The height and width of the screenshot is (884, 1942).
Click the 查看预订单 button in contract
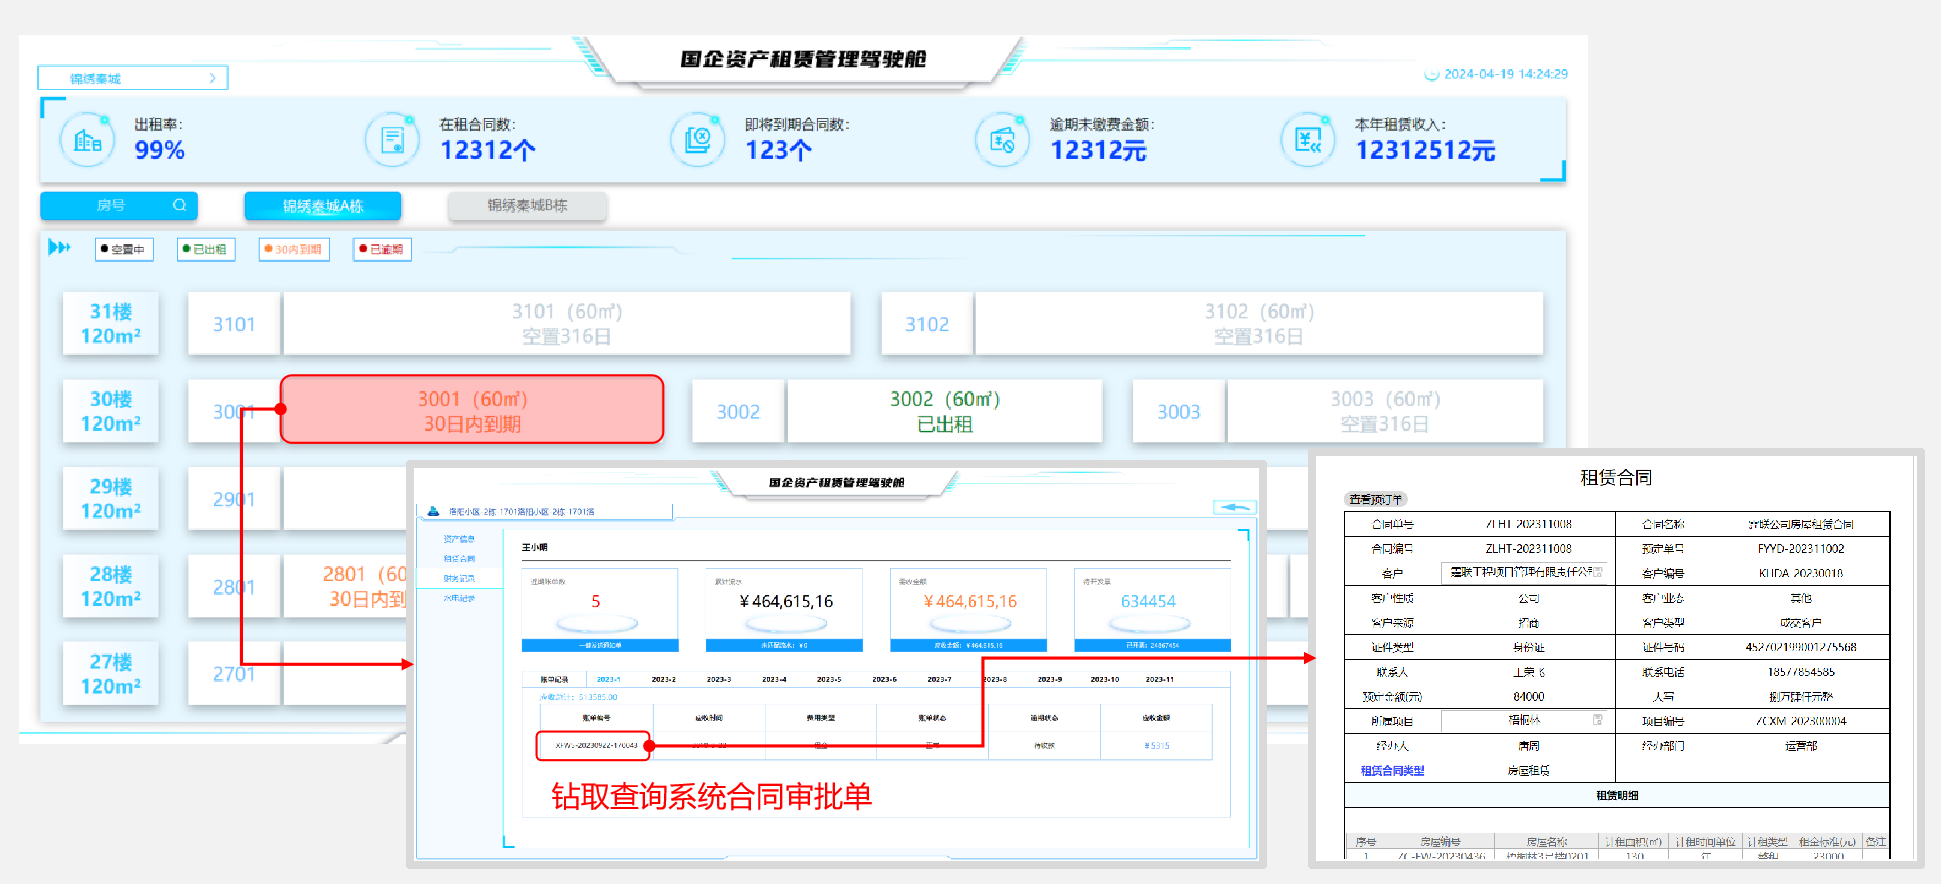pos(1376,499)
